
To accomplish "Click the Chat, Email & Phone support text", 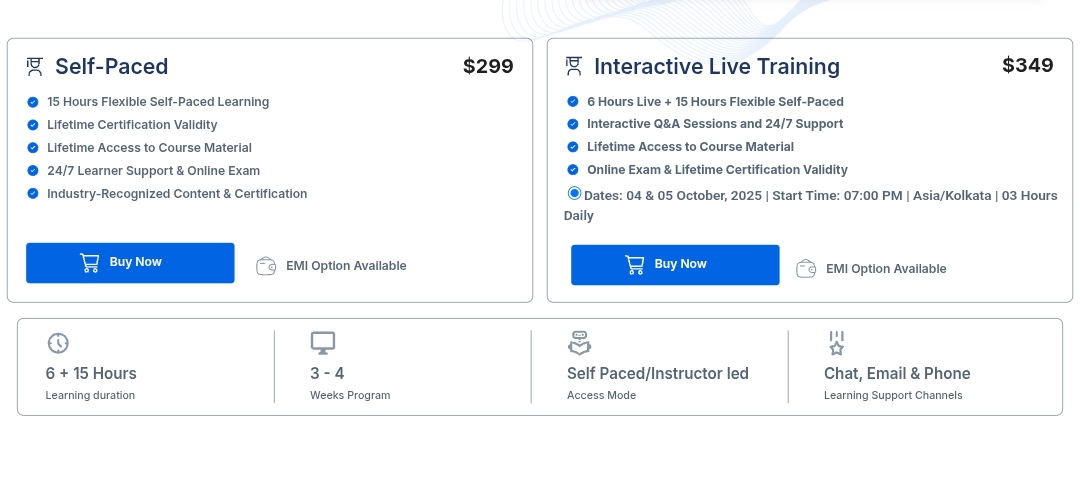I will pyautogui.click(x=897, y=373).
